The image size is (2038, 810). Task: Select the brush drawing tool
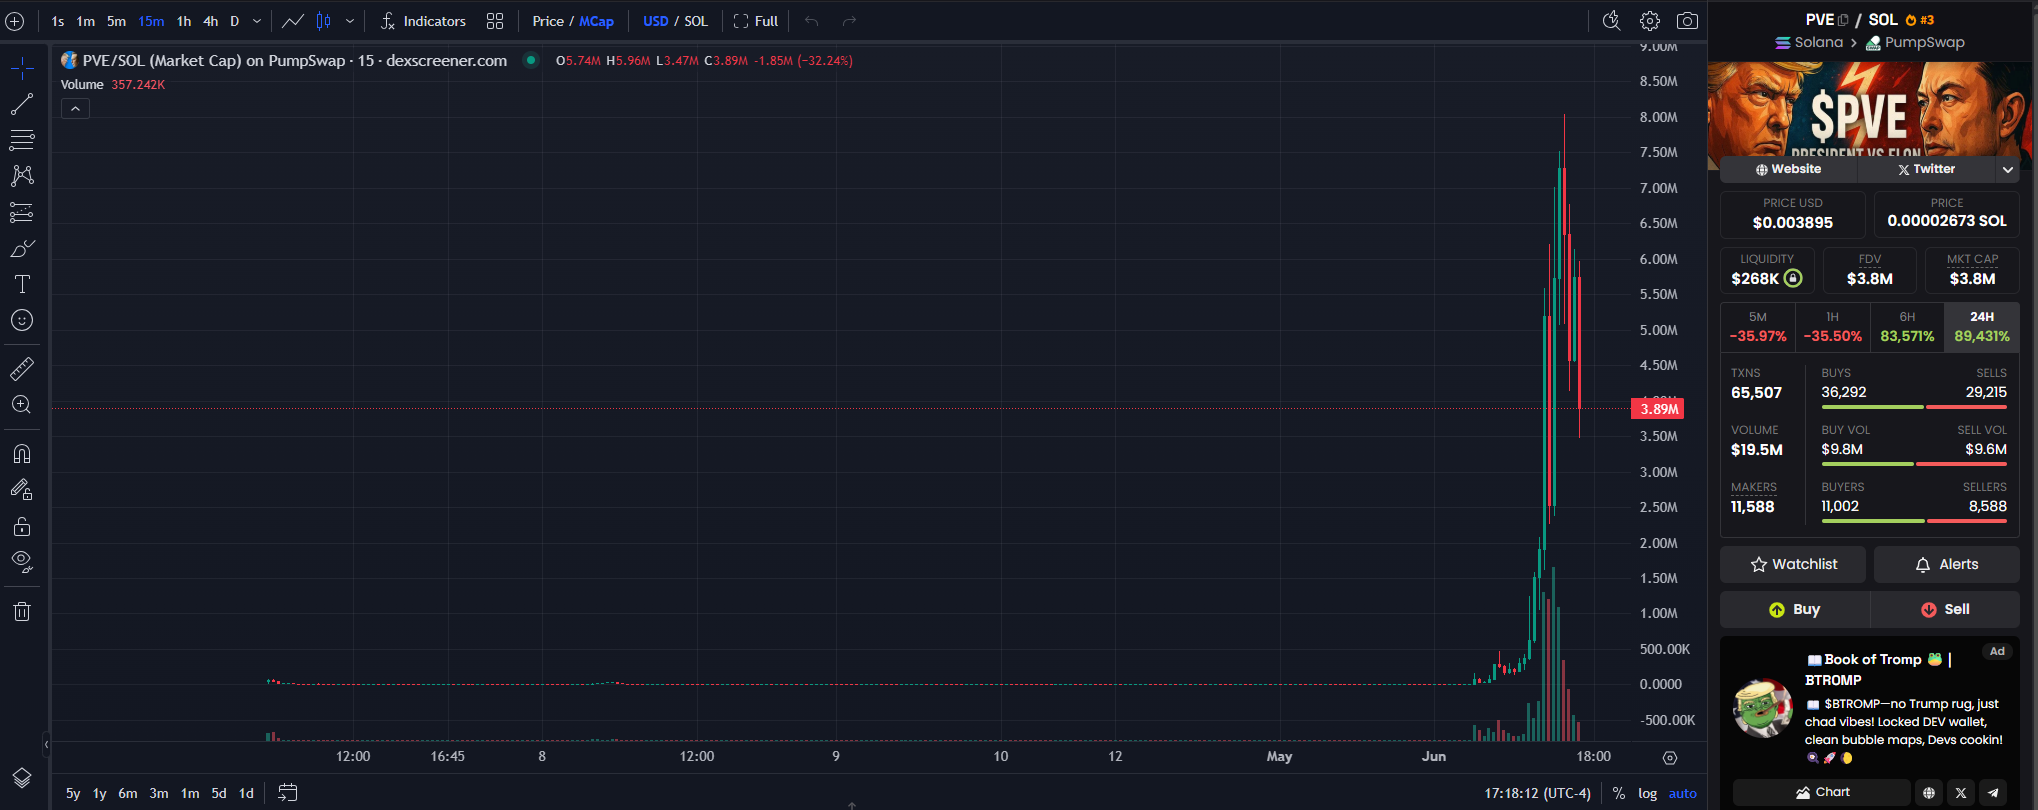(22, 248)
